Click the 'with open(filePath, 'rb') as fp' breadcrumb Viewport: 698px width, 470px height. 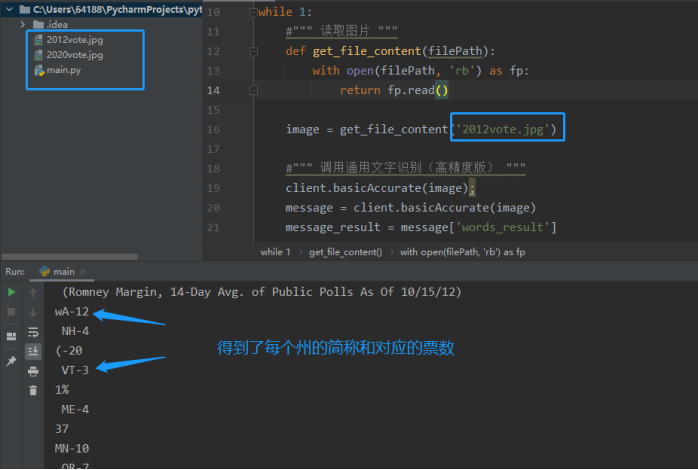click(463, 252)
